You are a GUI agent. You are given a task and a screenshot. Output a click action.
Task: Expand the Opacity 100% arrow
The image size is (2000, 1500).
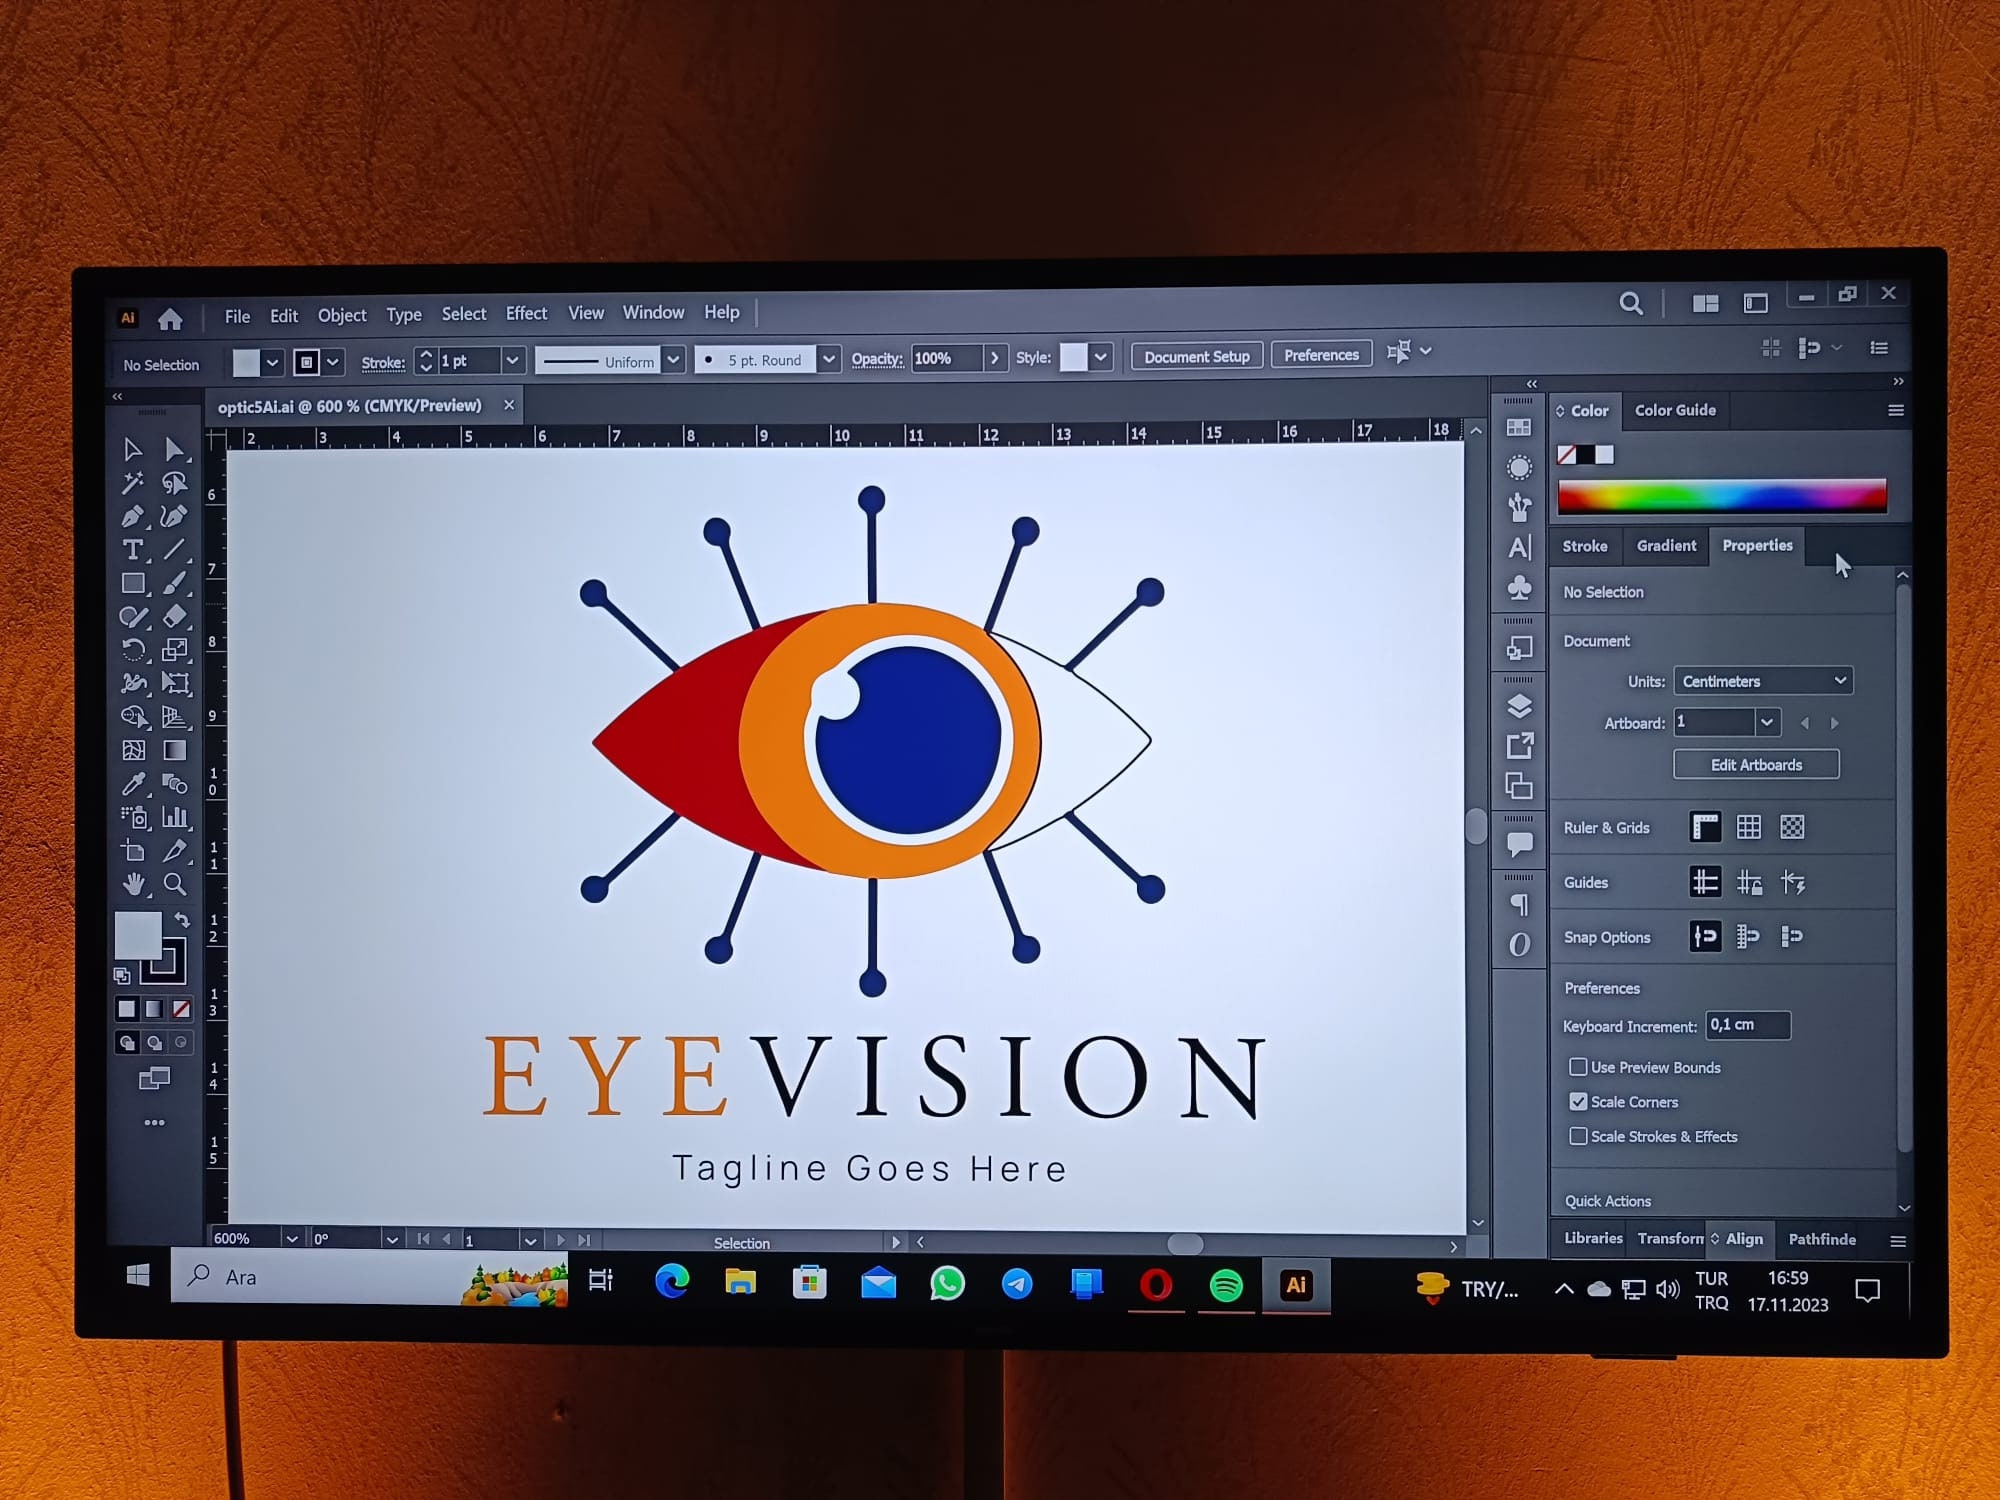994,357
